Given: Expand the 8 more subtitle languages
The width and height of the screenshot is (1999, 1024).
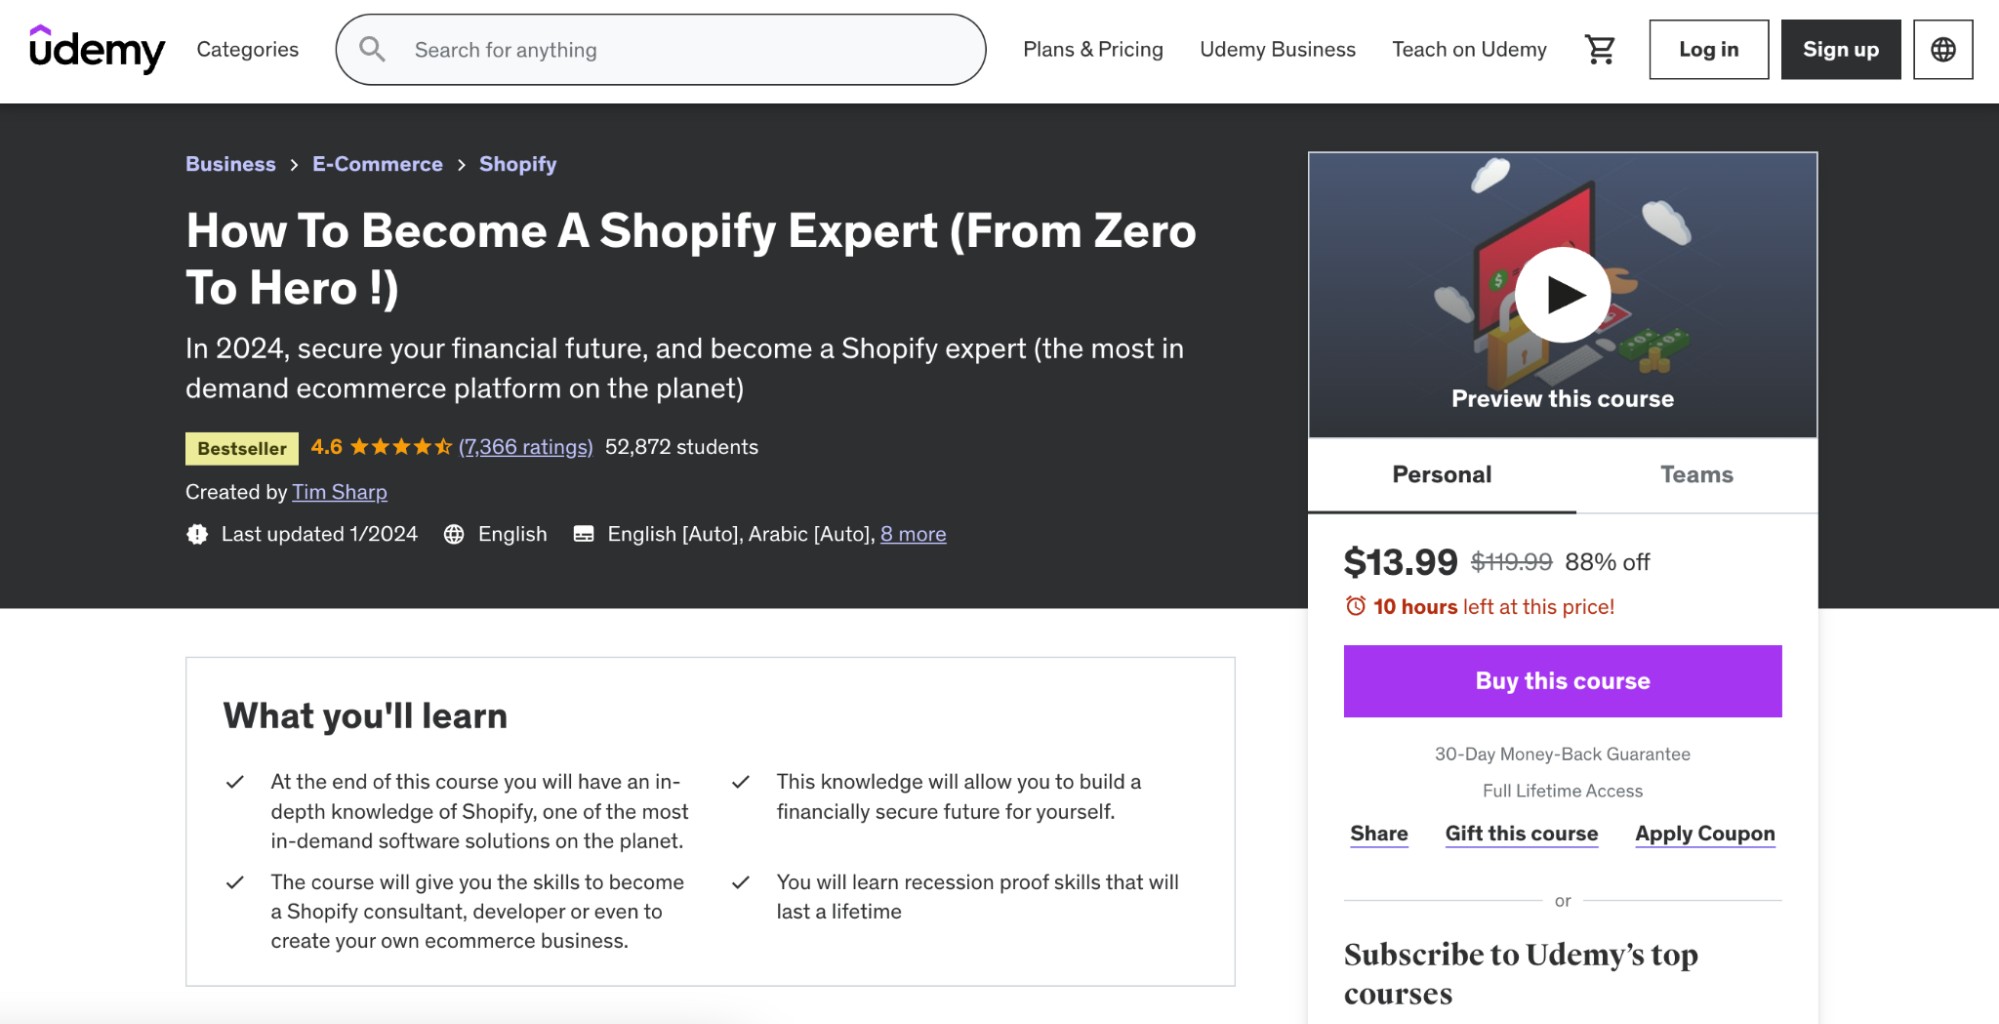Looking at the screenshot, I should click(x=913, y=534).
